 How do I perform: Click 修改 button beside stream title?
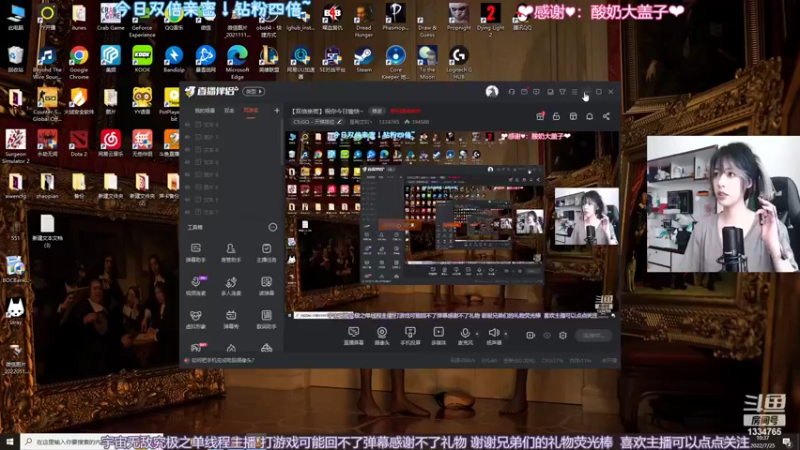pyautogui.click(x=377, y=111)
